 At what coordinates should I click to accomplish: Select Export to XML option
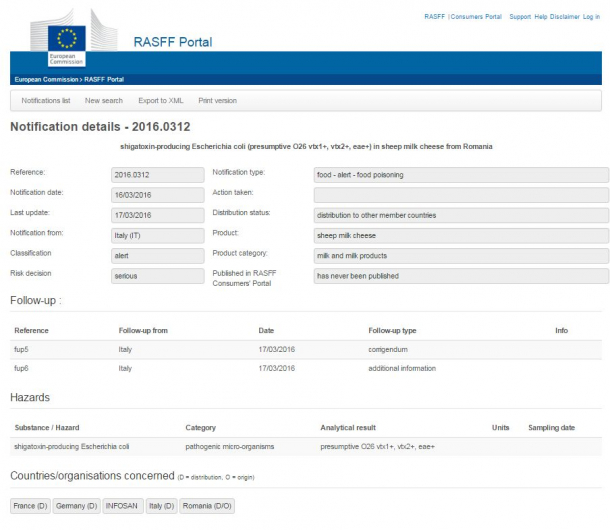[161, 100]
